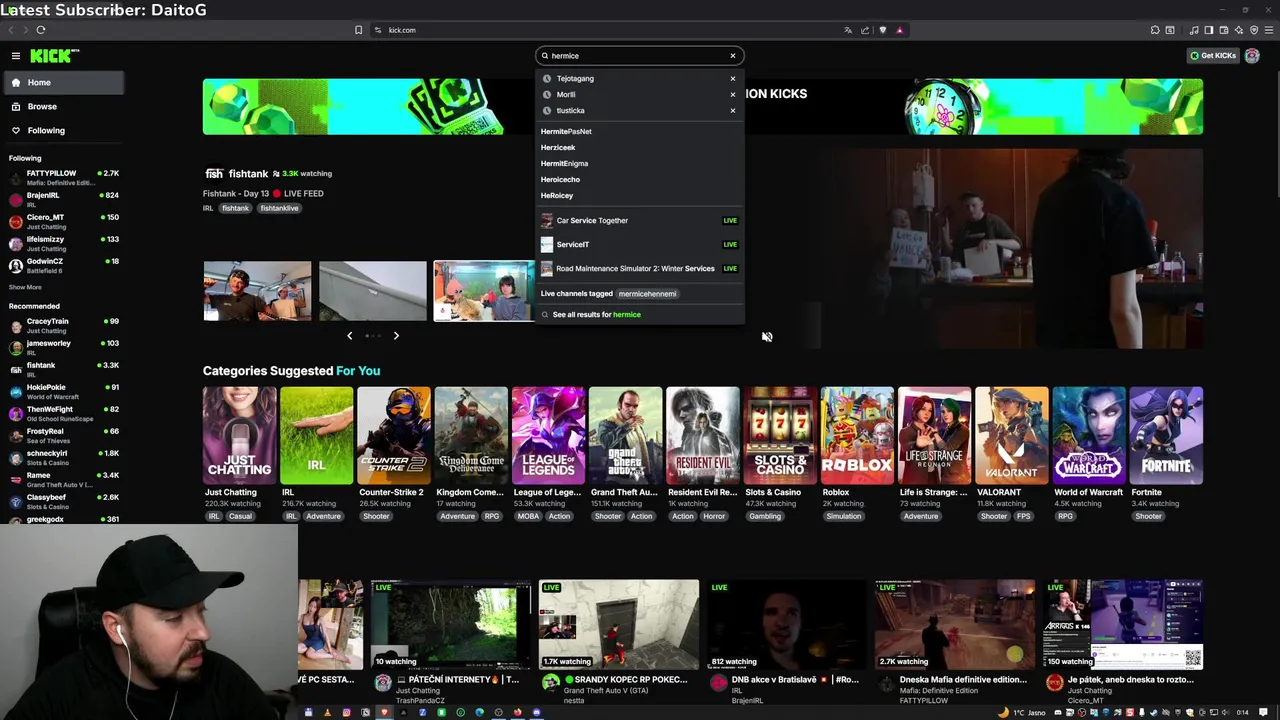Click fishtanklive tag on featured stream
The height and width of the screenshot is (720, 1280).
(x=279, y=208)
